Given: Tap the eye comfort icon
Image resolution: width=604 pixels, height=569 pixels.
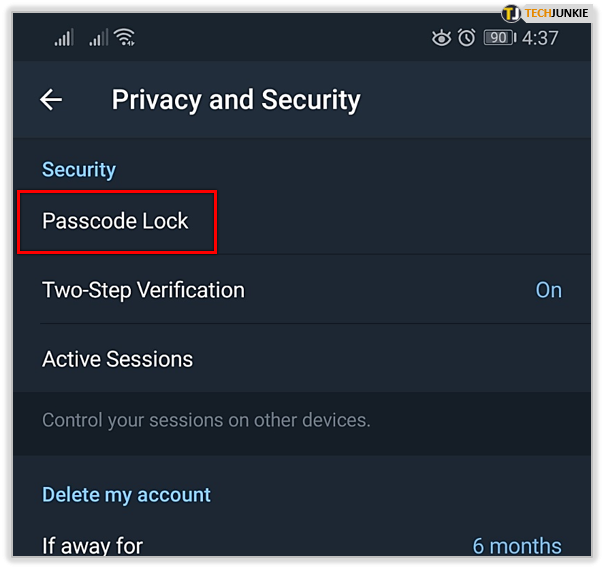Looking at the screenshot, I should click(441, 38).
